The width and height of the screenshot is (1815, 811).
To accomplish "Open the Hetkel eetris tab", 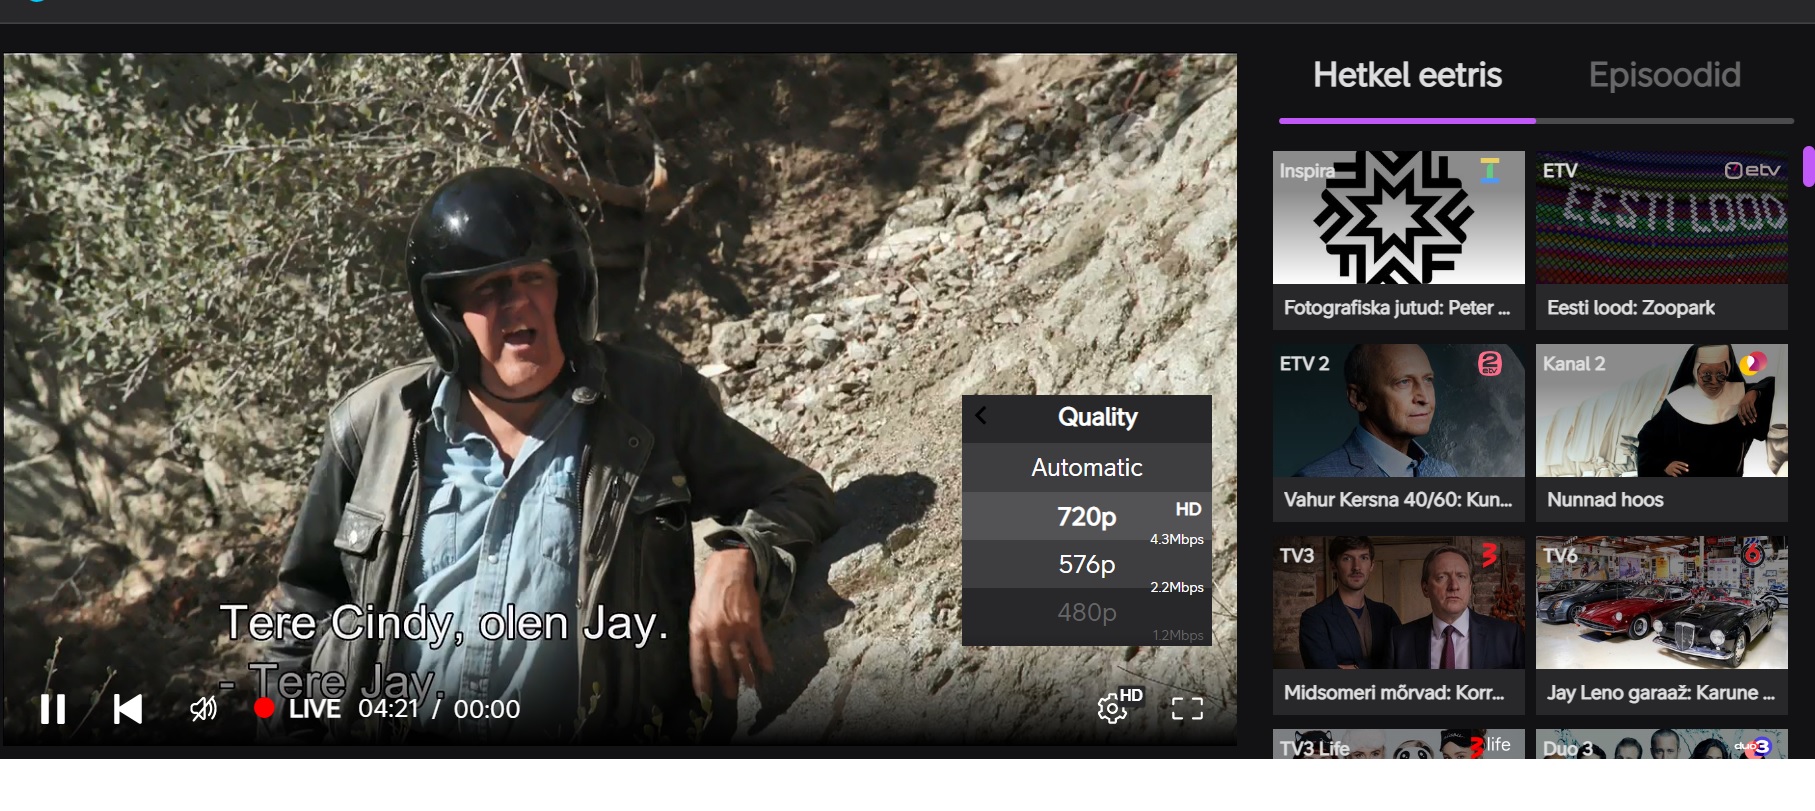I will click(1407, 76).
